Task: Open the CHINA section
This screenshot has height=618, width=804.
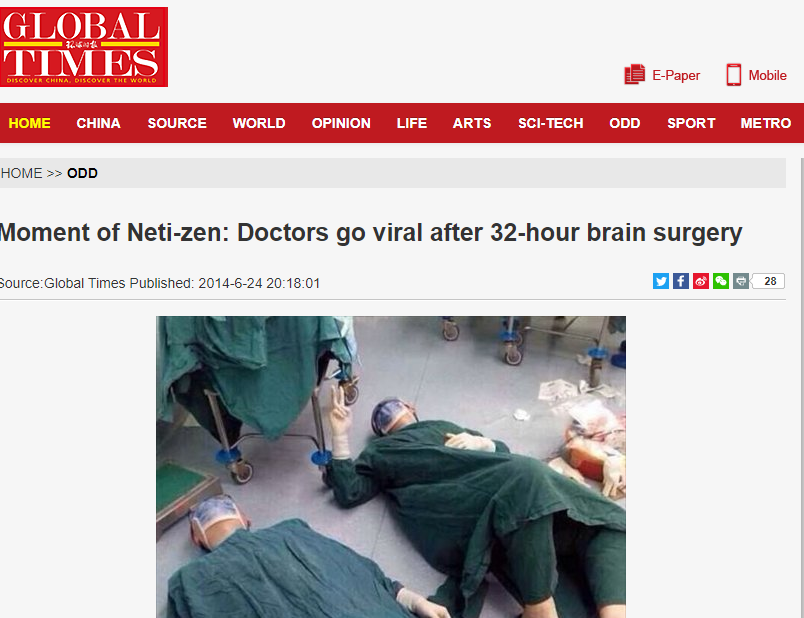Action: tap(98, 123)
